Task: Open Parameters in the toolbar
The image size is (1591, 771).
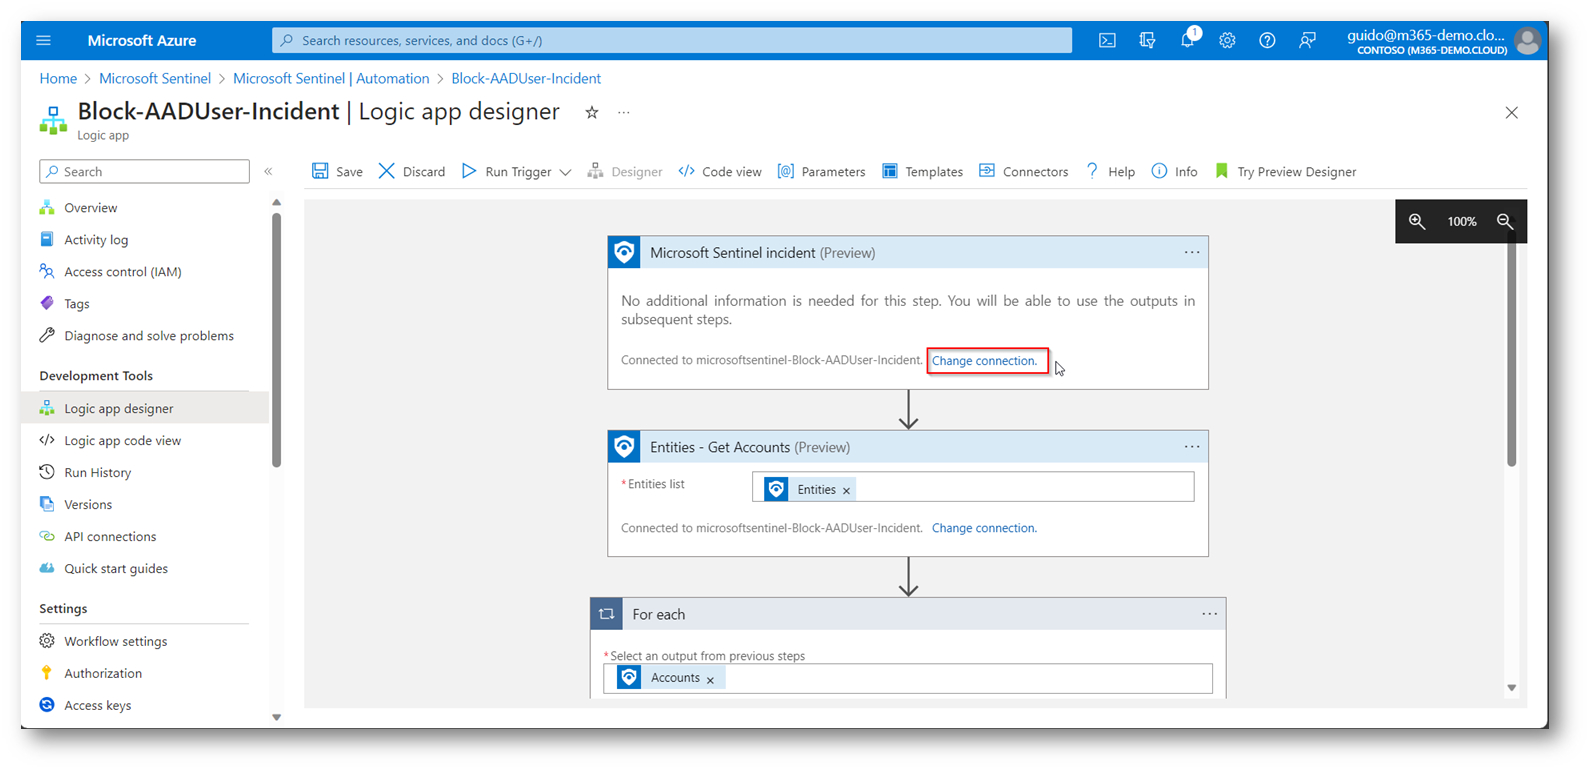Action: pyautogui.click(x=822, y=172)
